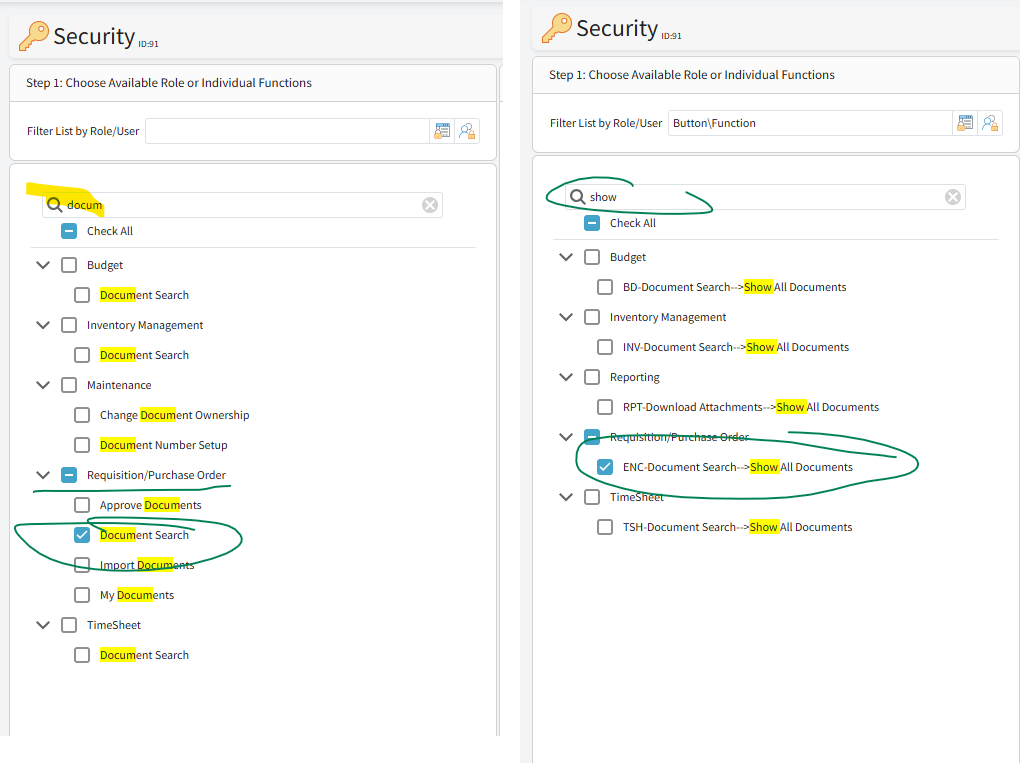1020x763 pixels.
Task: Open role list icon beside empty filter field
Action: [x=442, y=131]
